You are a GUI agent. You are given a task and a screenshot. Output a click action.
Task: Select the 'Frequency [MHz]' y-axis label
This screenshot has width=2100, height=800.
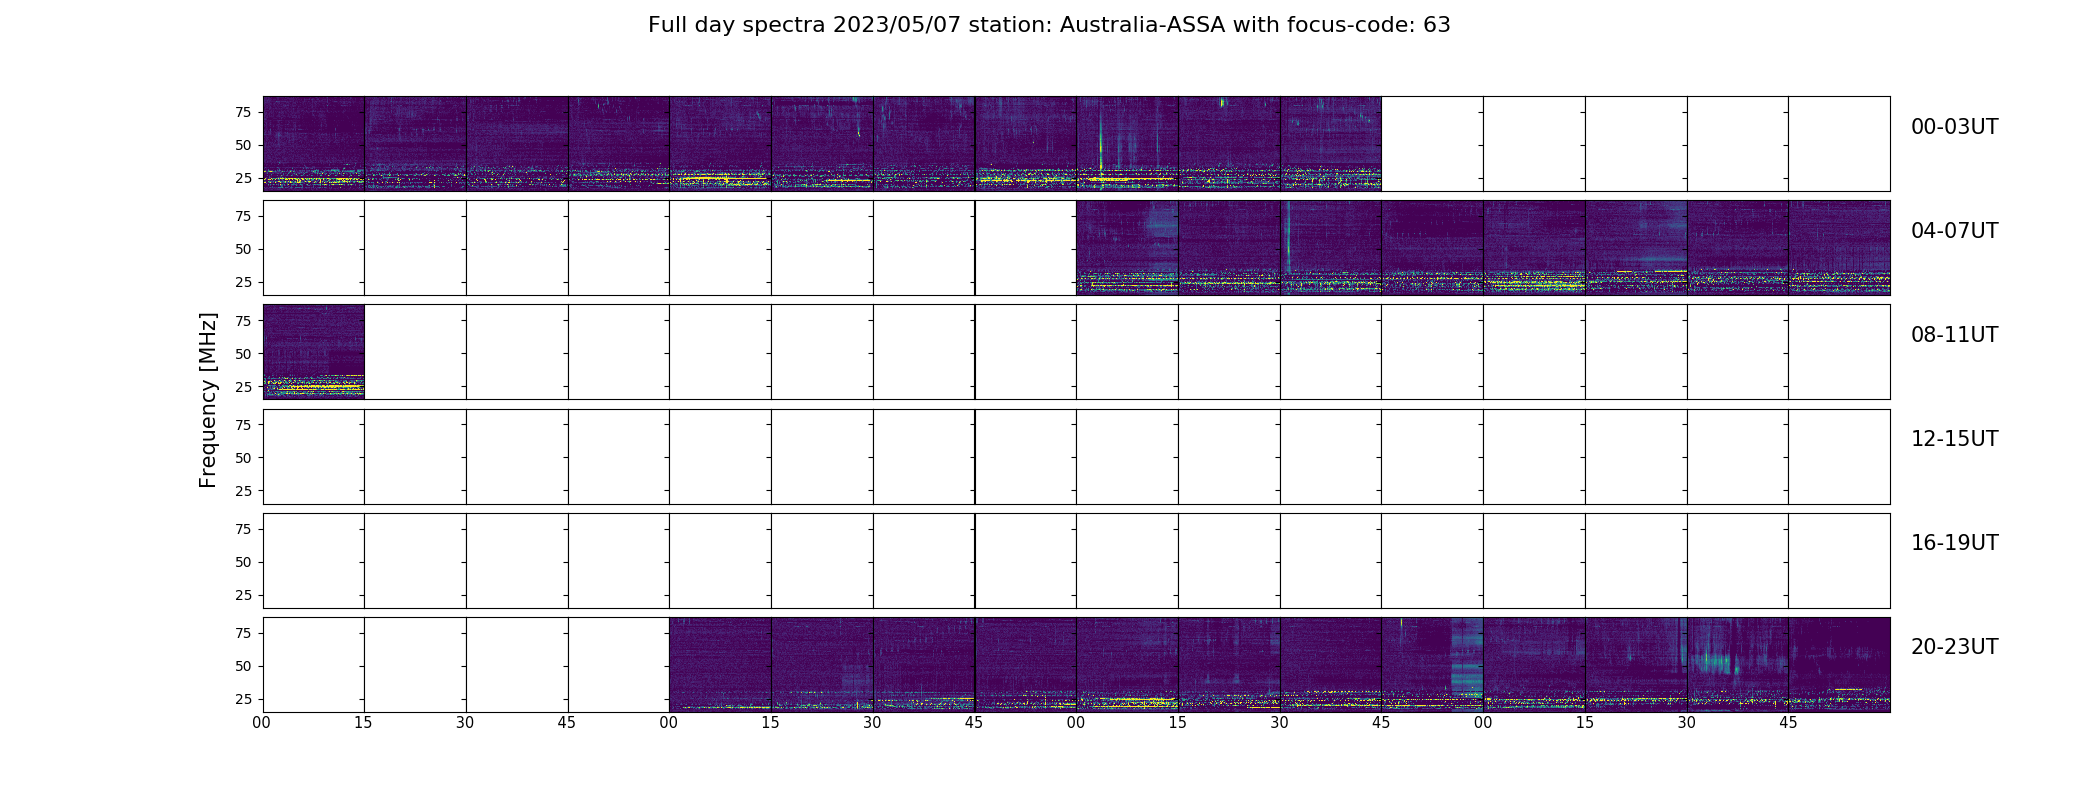pyautogui.click(x=208, y=400)
